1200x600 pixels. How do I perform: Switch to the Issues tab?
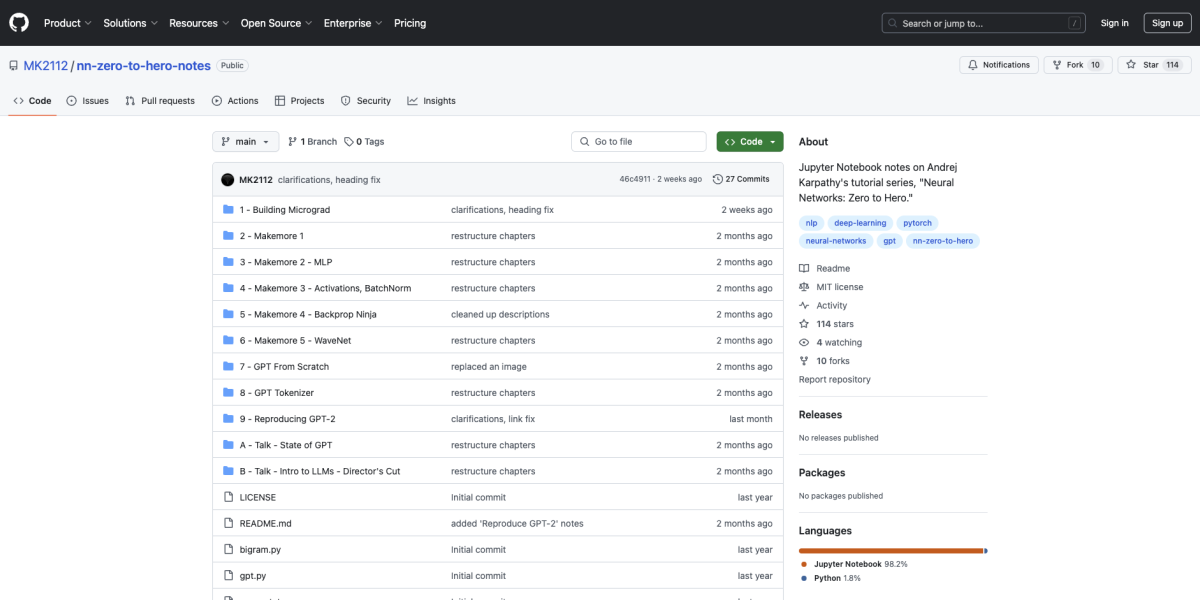pyautogui.click(x=88, y=101)
